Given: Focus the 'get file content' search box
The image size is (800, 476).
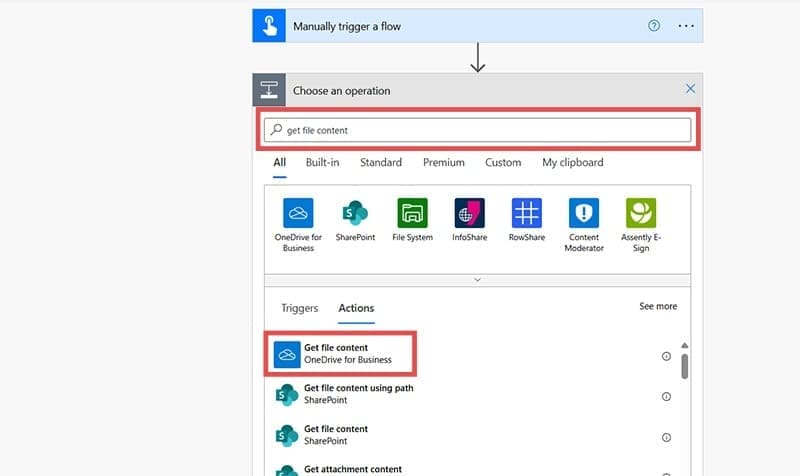Looking at the screenshot, I should point(478,130).
